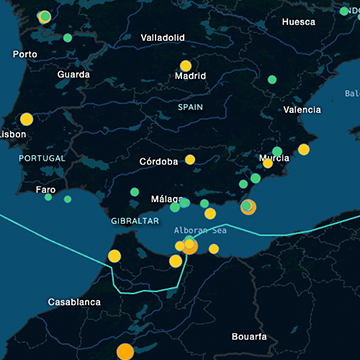Image resolution: width=360 pixels, height=360 pixels.
Task: Click the yellow marker in Morocco south of Gibraltar
Action: [x=114, y=256]
